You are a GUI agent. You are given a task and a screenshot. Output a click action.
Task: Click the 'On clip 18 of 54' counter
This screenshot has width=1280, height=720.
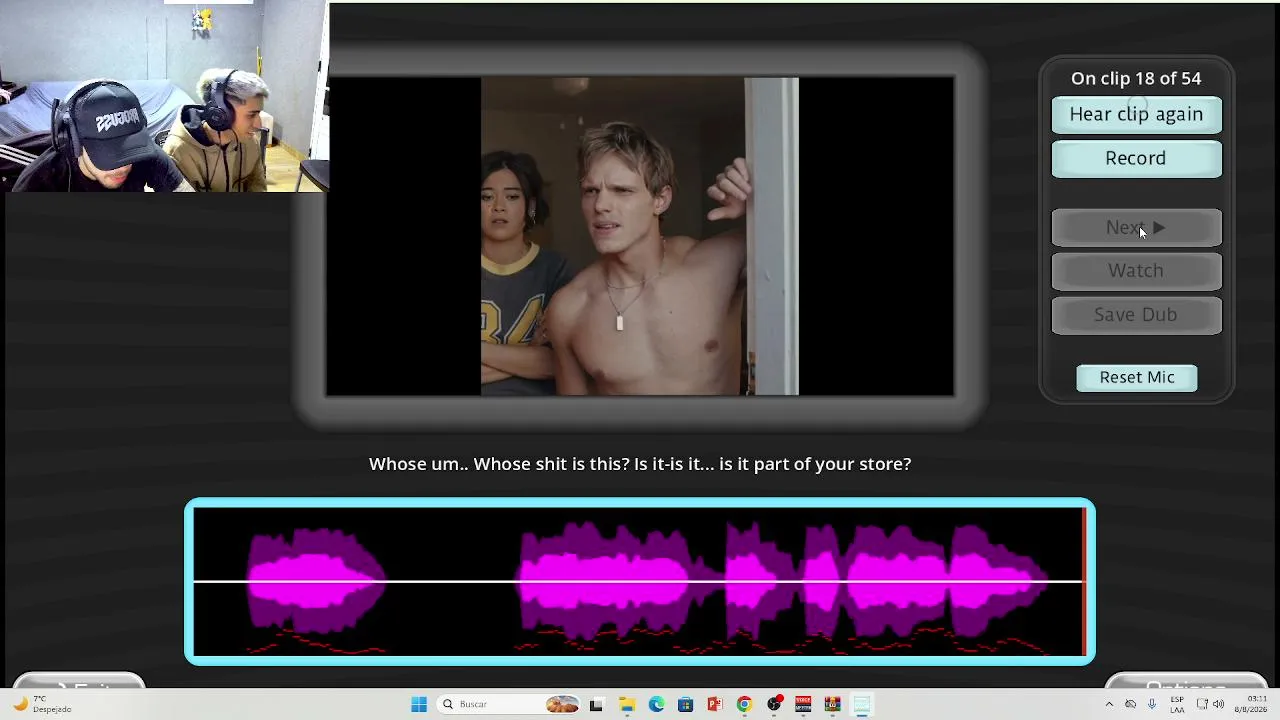pos(1136,78)
